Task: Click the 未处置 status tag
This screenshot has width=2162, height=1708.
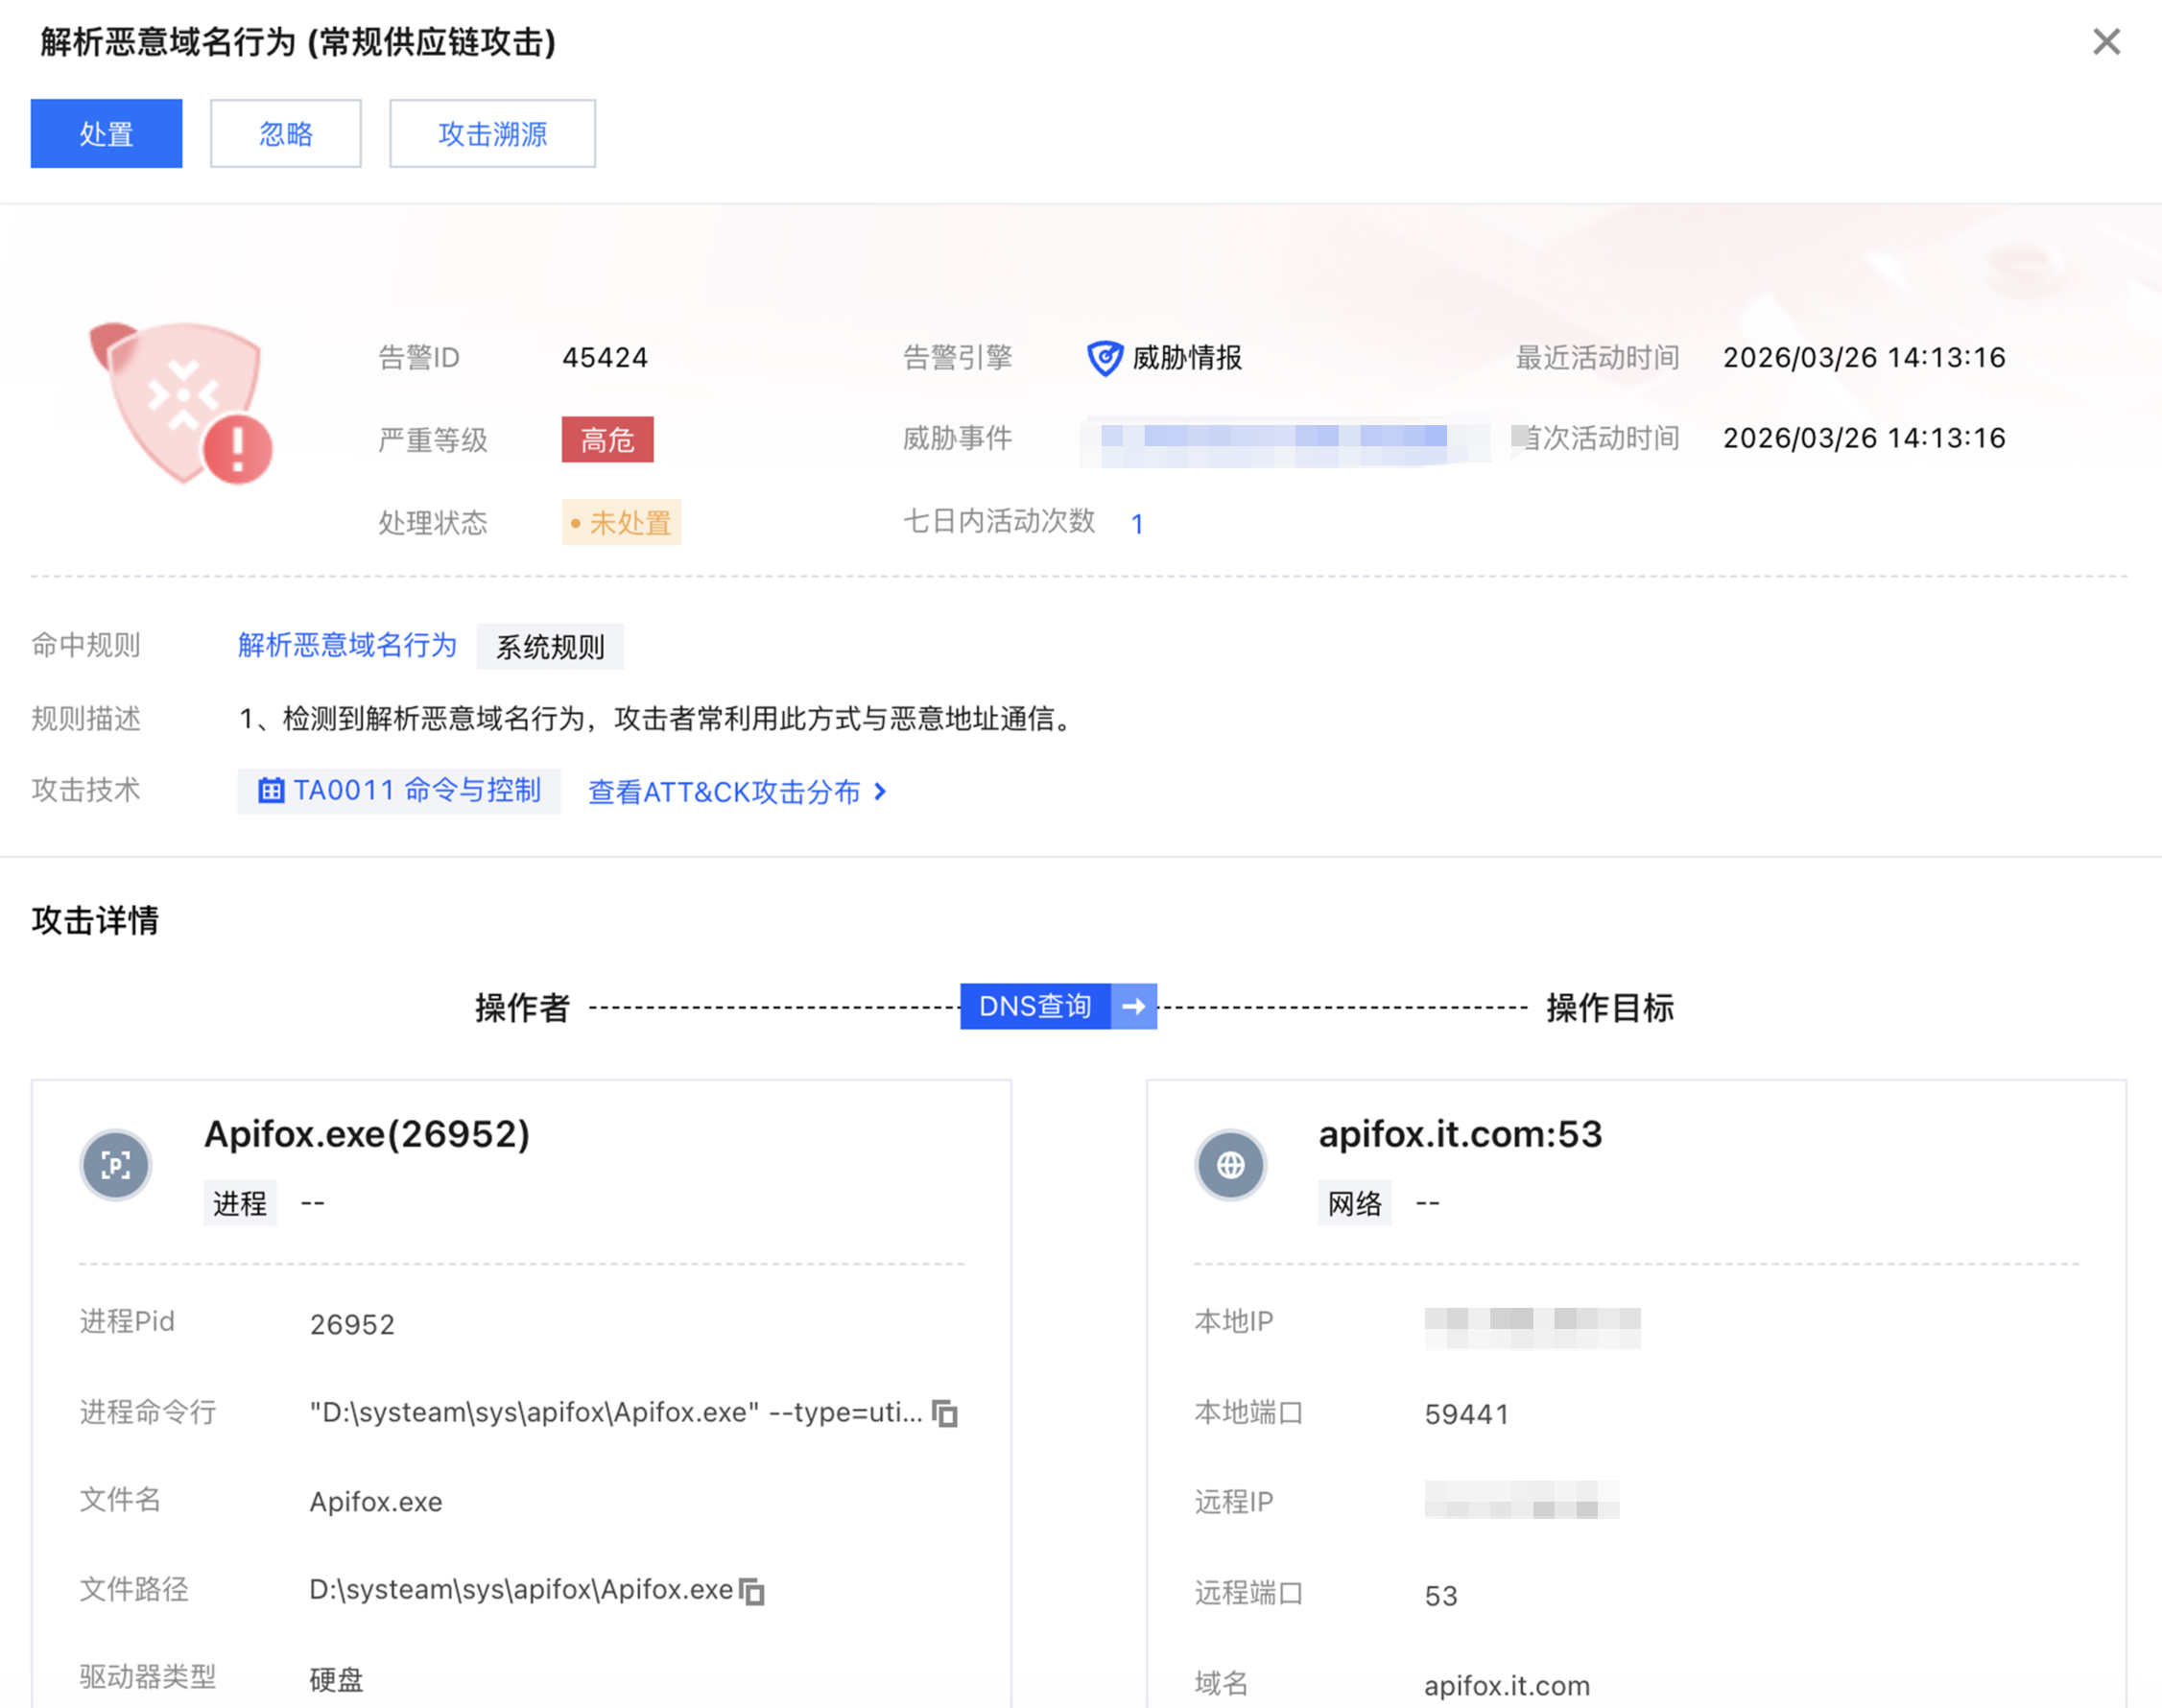Action: coord(621,522)
